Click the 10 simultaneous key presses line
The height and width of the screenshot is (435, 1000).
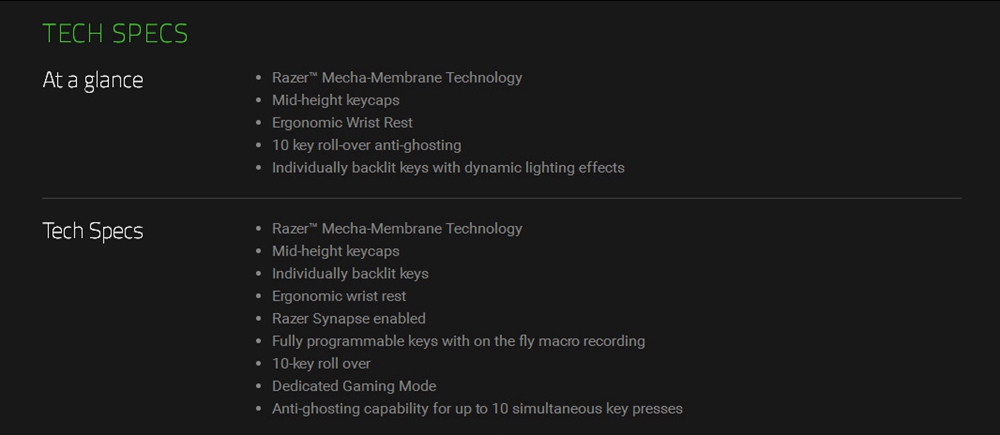click(x=477, y=409)
